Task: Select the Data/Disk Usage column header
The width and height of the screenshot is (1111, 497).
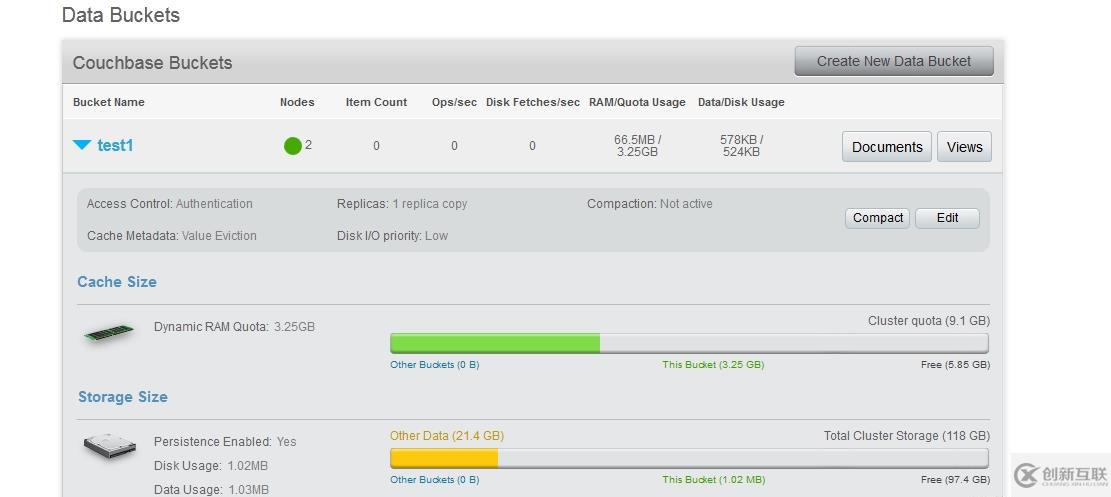Action: (x=741, y=102)
